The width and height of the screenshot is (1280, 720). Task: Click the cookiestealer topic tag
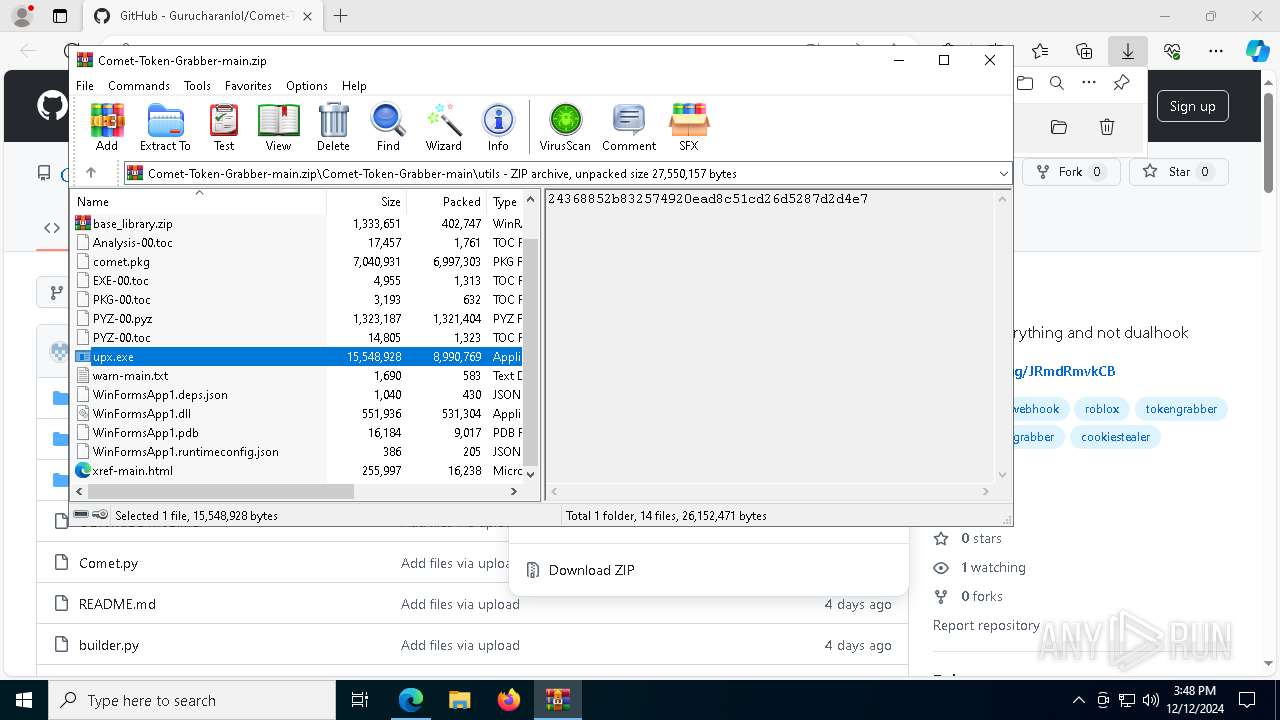coord(1115,437)
